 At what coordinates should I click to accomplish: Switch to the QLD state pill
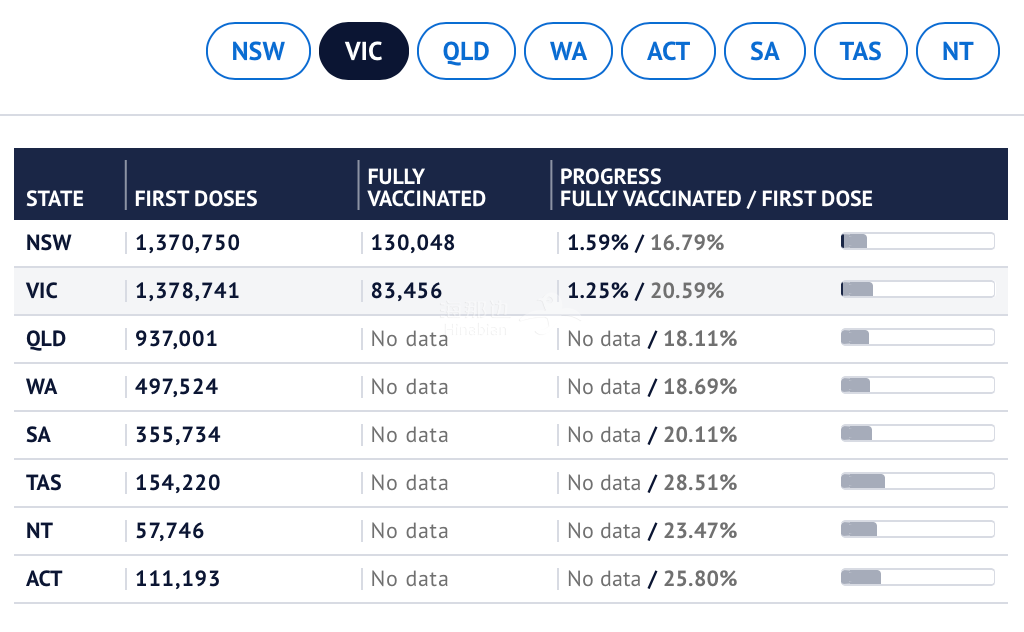pos(466,51)
